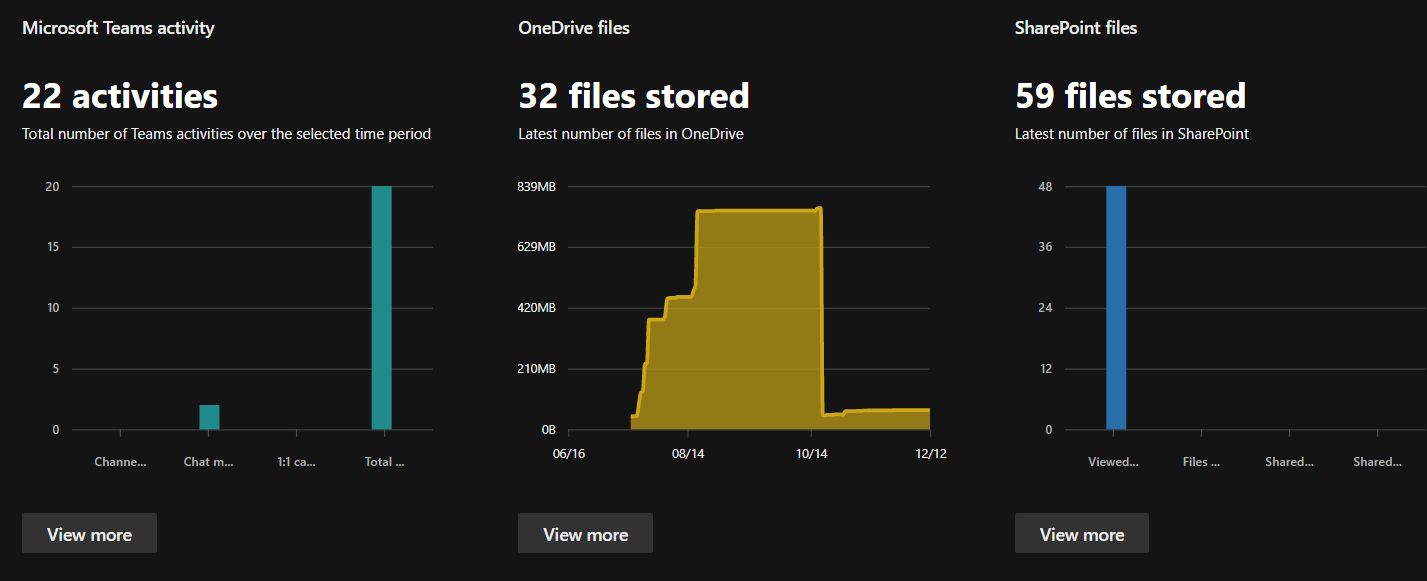Click the 12/12 date marker on the OneDrive chart
The width and height of the screenshot is (1427, 581).
[930, 454]
